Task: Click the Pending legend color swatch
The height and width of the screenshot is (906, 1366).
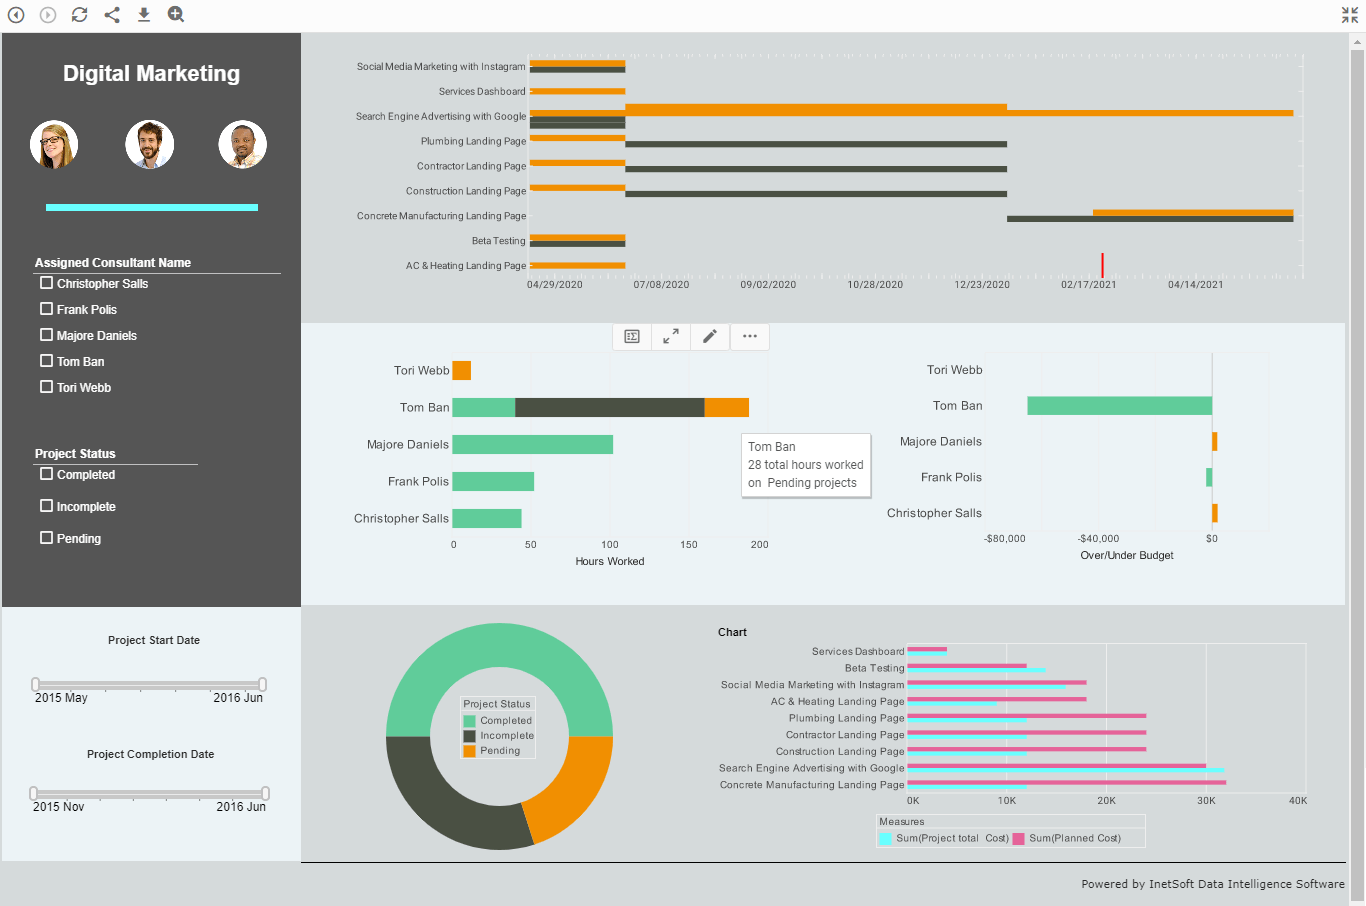Action: pyautogui.click(x=469, y=751)
